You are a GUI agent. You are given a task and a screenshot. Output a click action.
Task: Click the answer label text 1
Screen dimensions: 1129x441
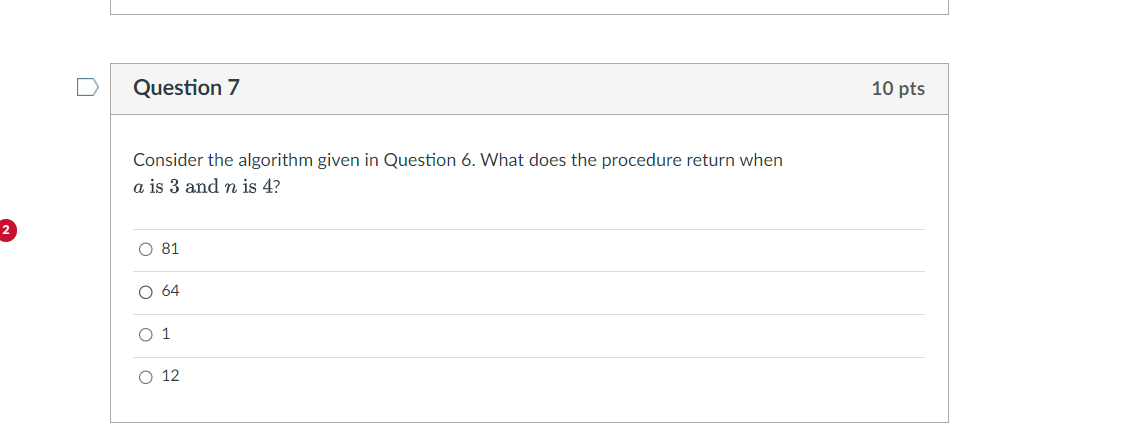166,334
